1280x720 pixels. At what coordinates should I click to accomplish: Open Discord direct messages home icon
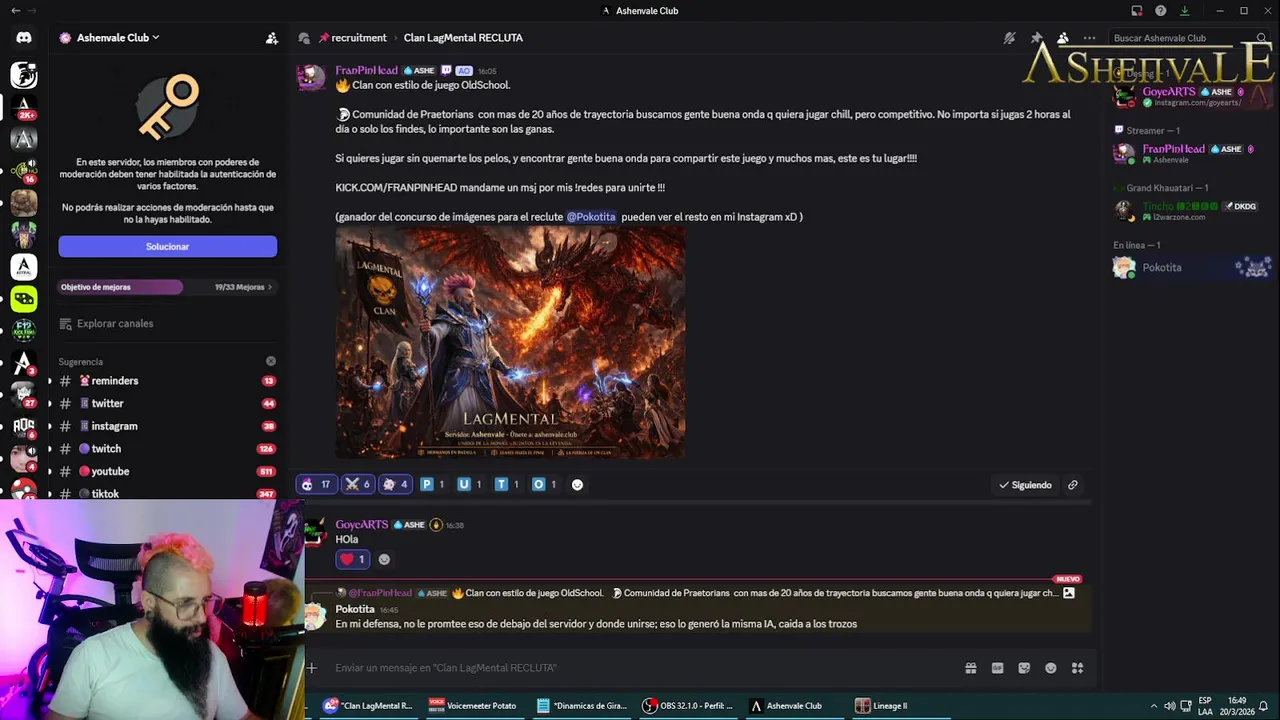[x=24, y=38]
